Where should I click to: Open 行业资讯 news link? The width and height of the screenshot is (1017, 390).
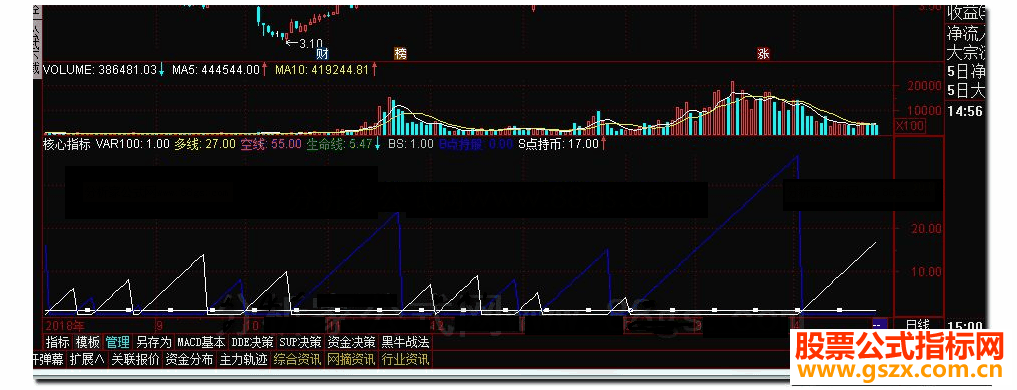(405, 360)
